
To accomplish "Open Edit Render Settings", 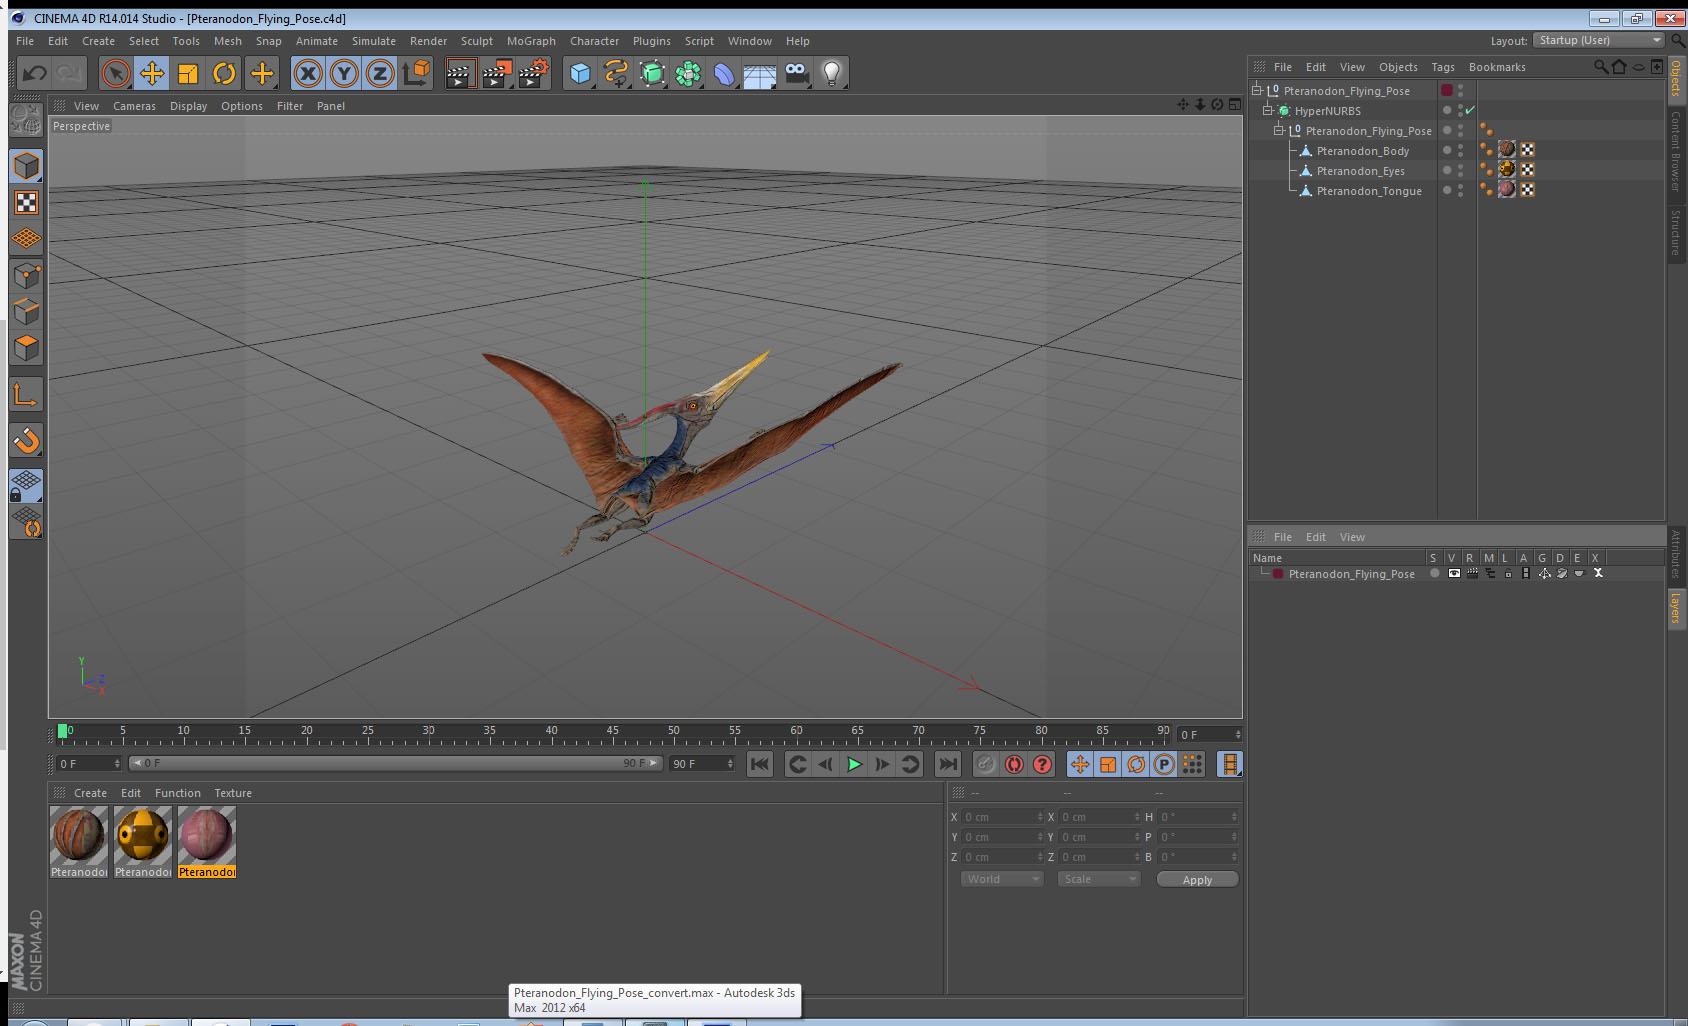I will pyautogui.click(x=534, y=73).
